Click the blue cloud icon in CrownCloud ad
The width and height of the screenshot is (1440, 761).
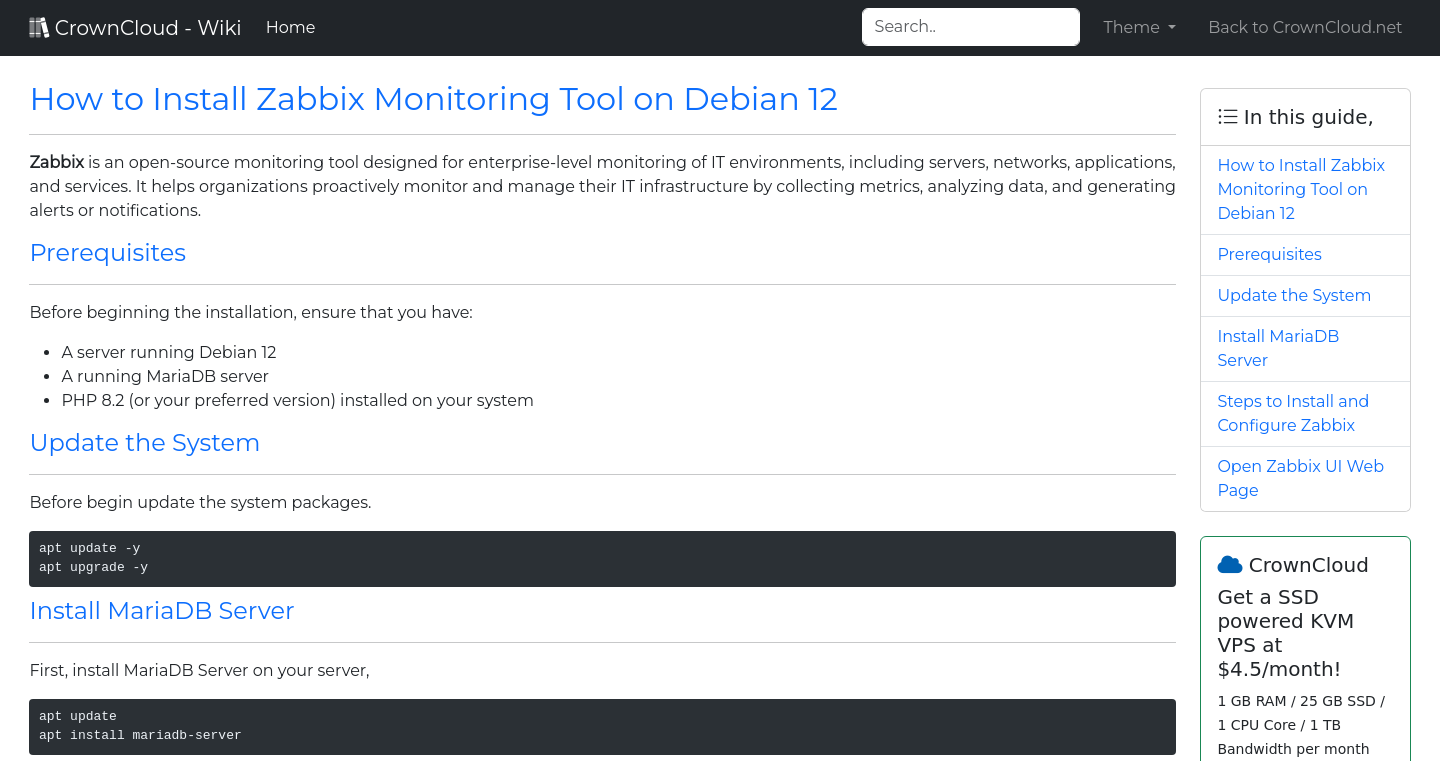click(x=1229, y=565)
